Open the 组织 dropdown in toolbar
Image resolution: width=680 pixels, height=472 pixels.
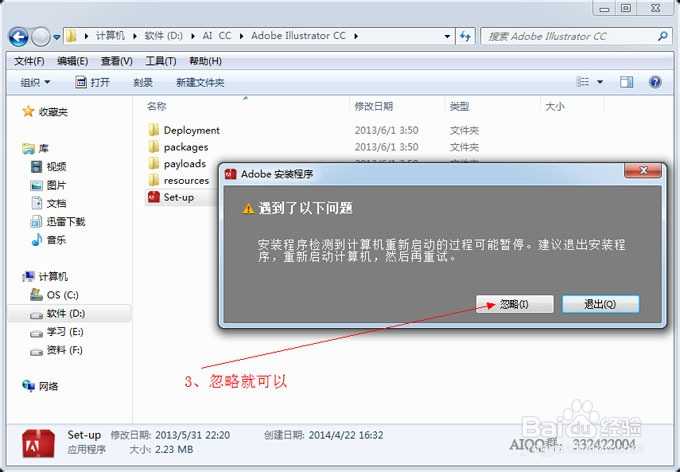pyautogui.click(x=35, y=82)
